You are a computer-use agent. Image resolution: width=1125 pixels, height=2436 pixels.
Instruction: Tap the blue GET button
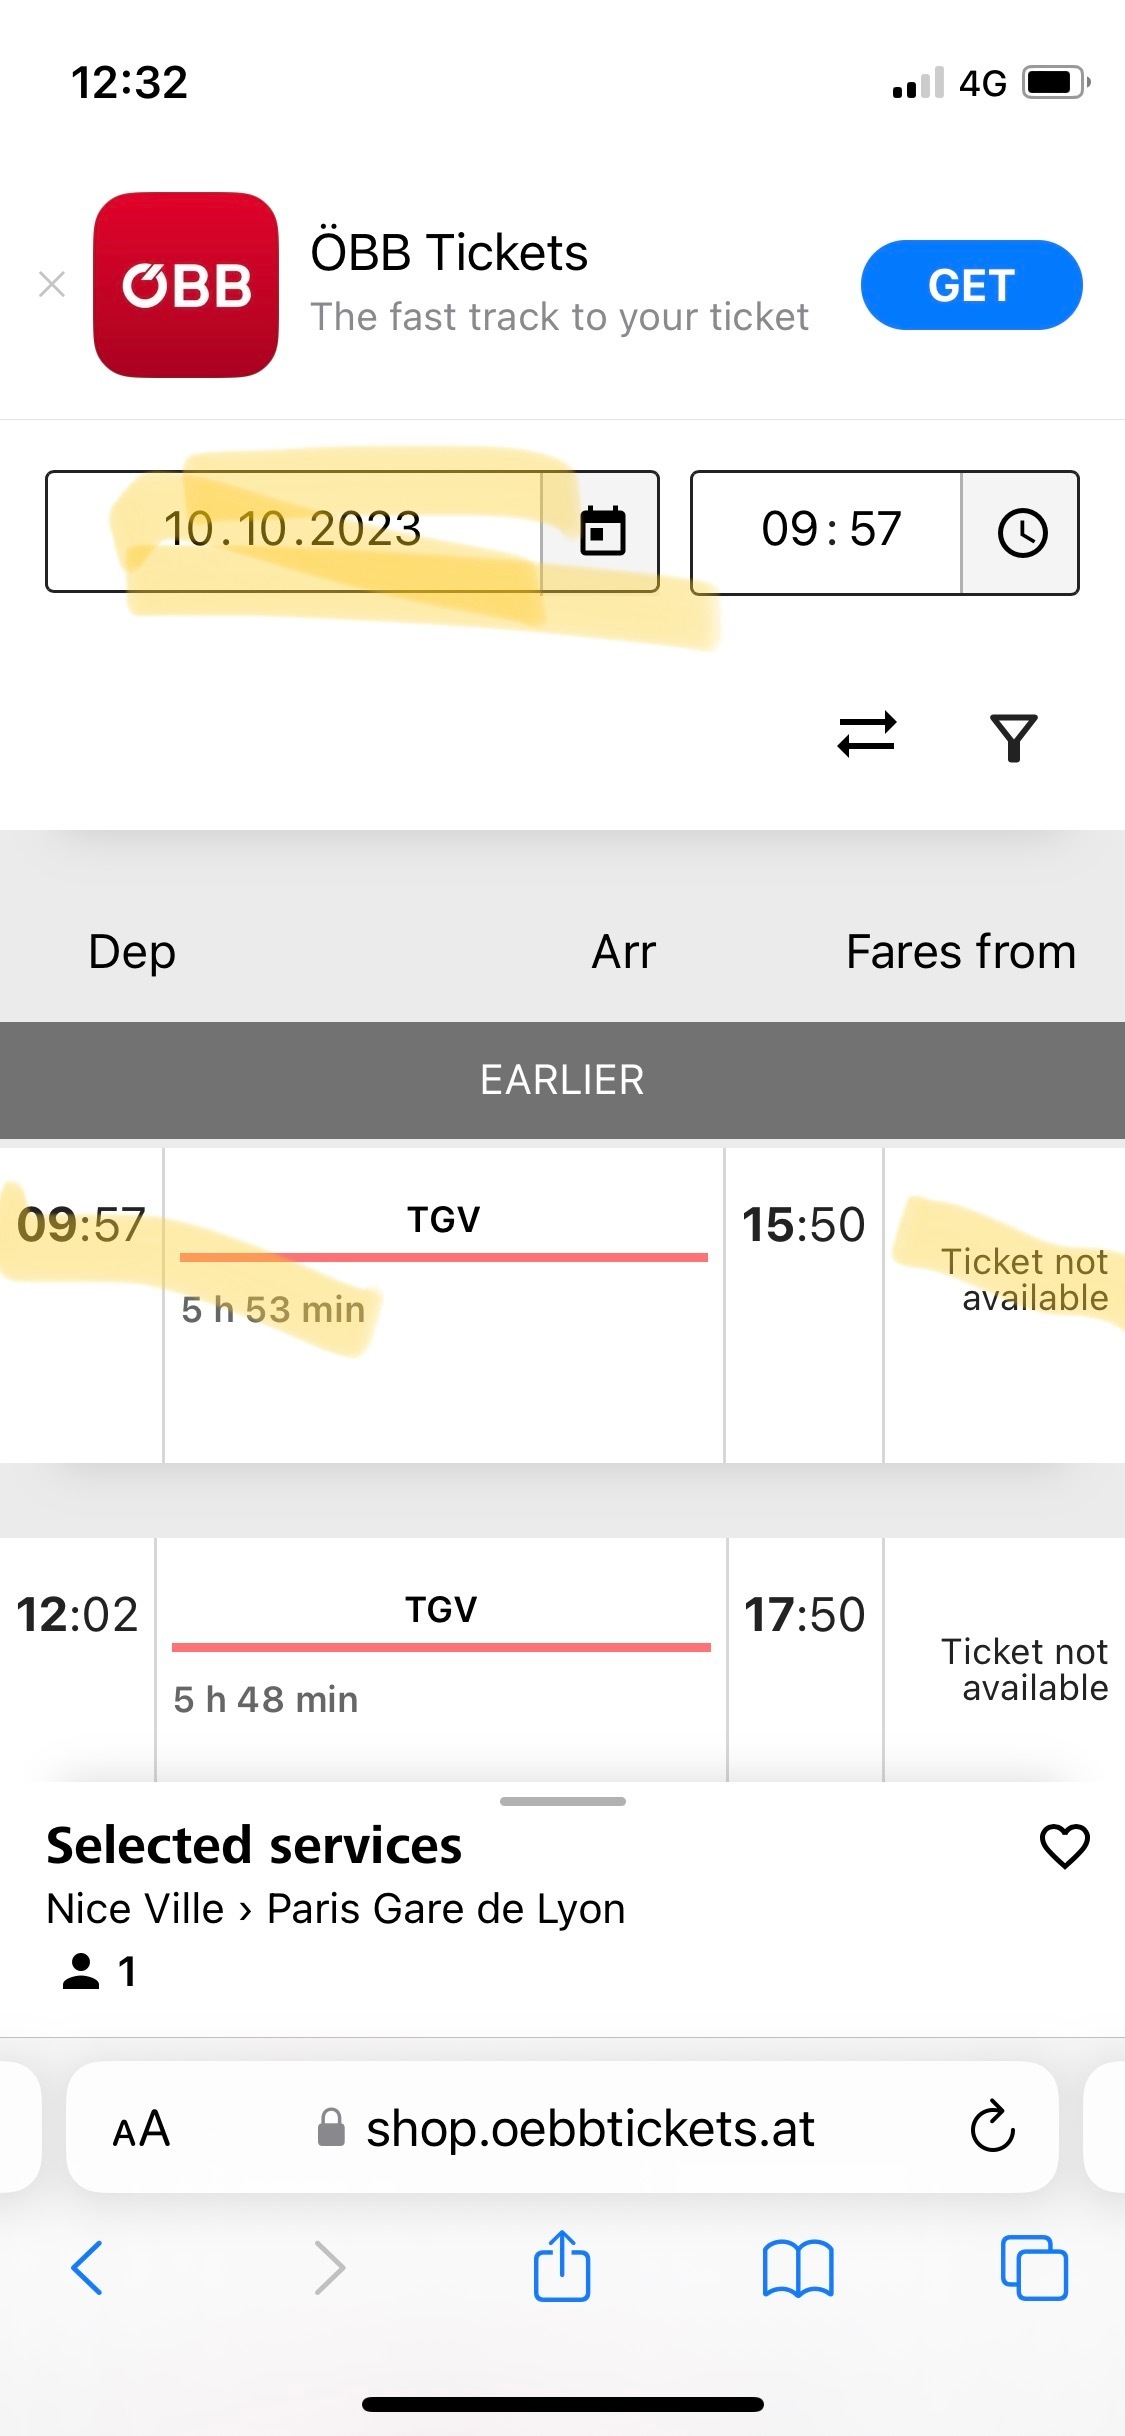coord(971,285)
